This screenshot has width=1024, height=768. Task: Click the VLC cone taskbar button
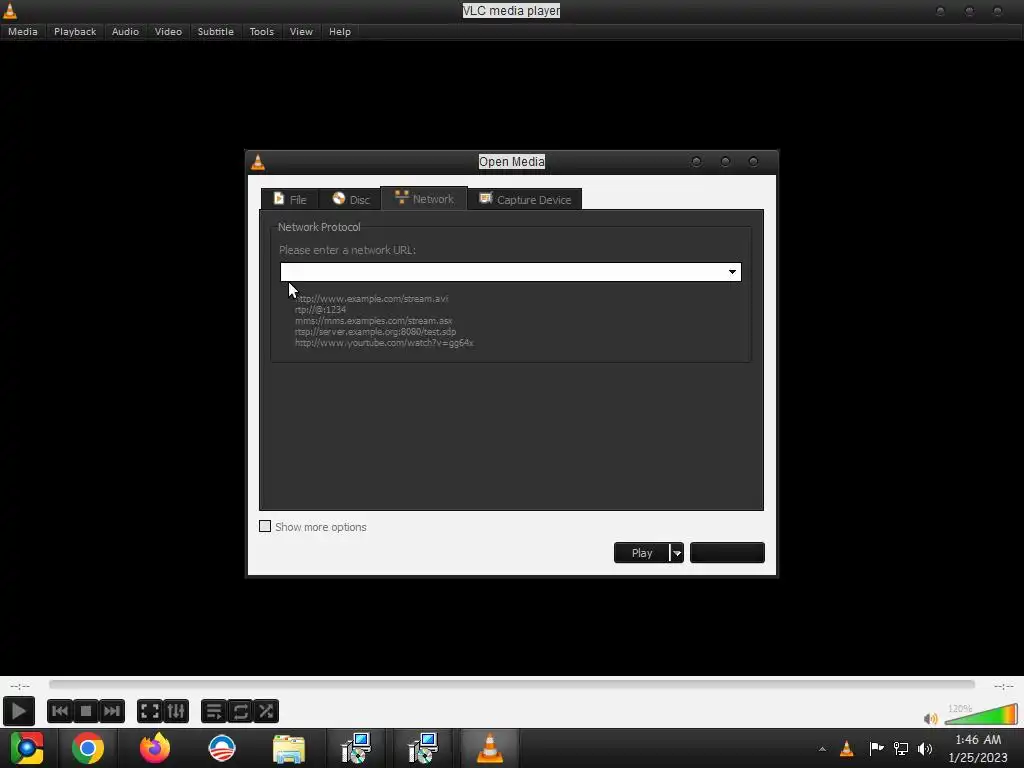[490, 748]
